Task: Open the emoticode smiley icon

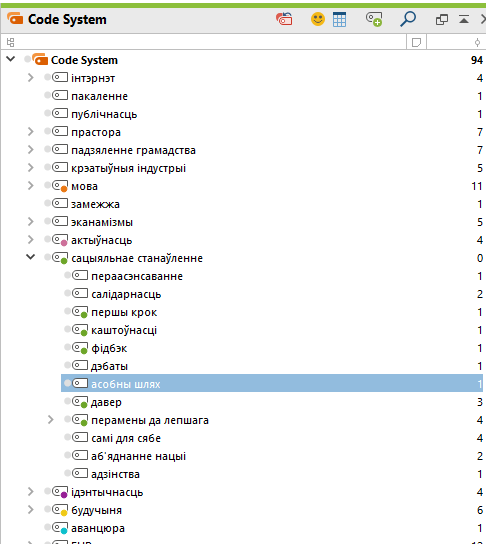Action: coord(317,19)
